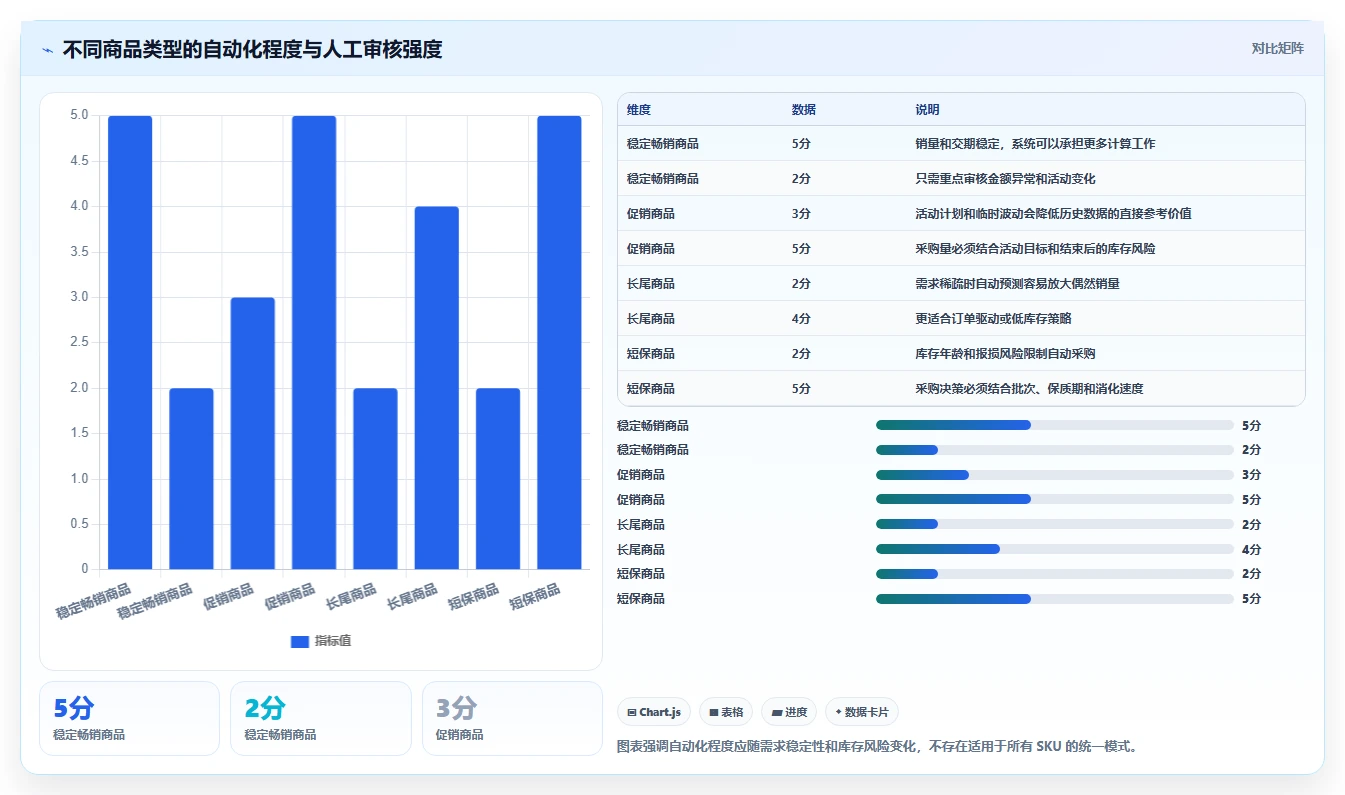Select the 表格 chip

[726, 712]
